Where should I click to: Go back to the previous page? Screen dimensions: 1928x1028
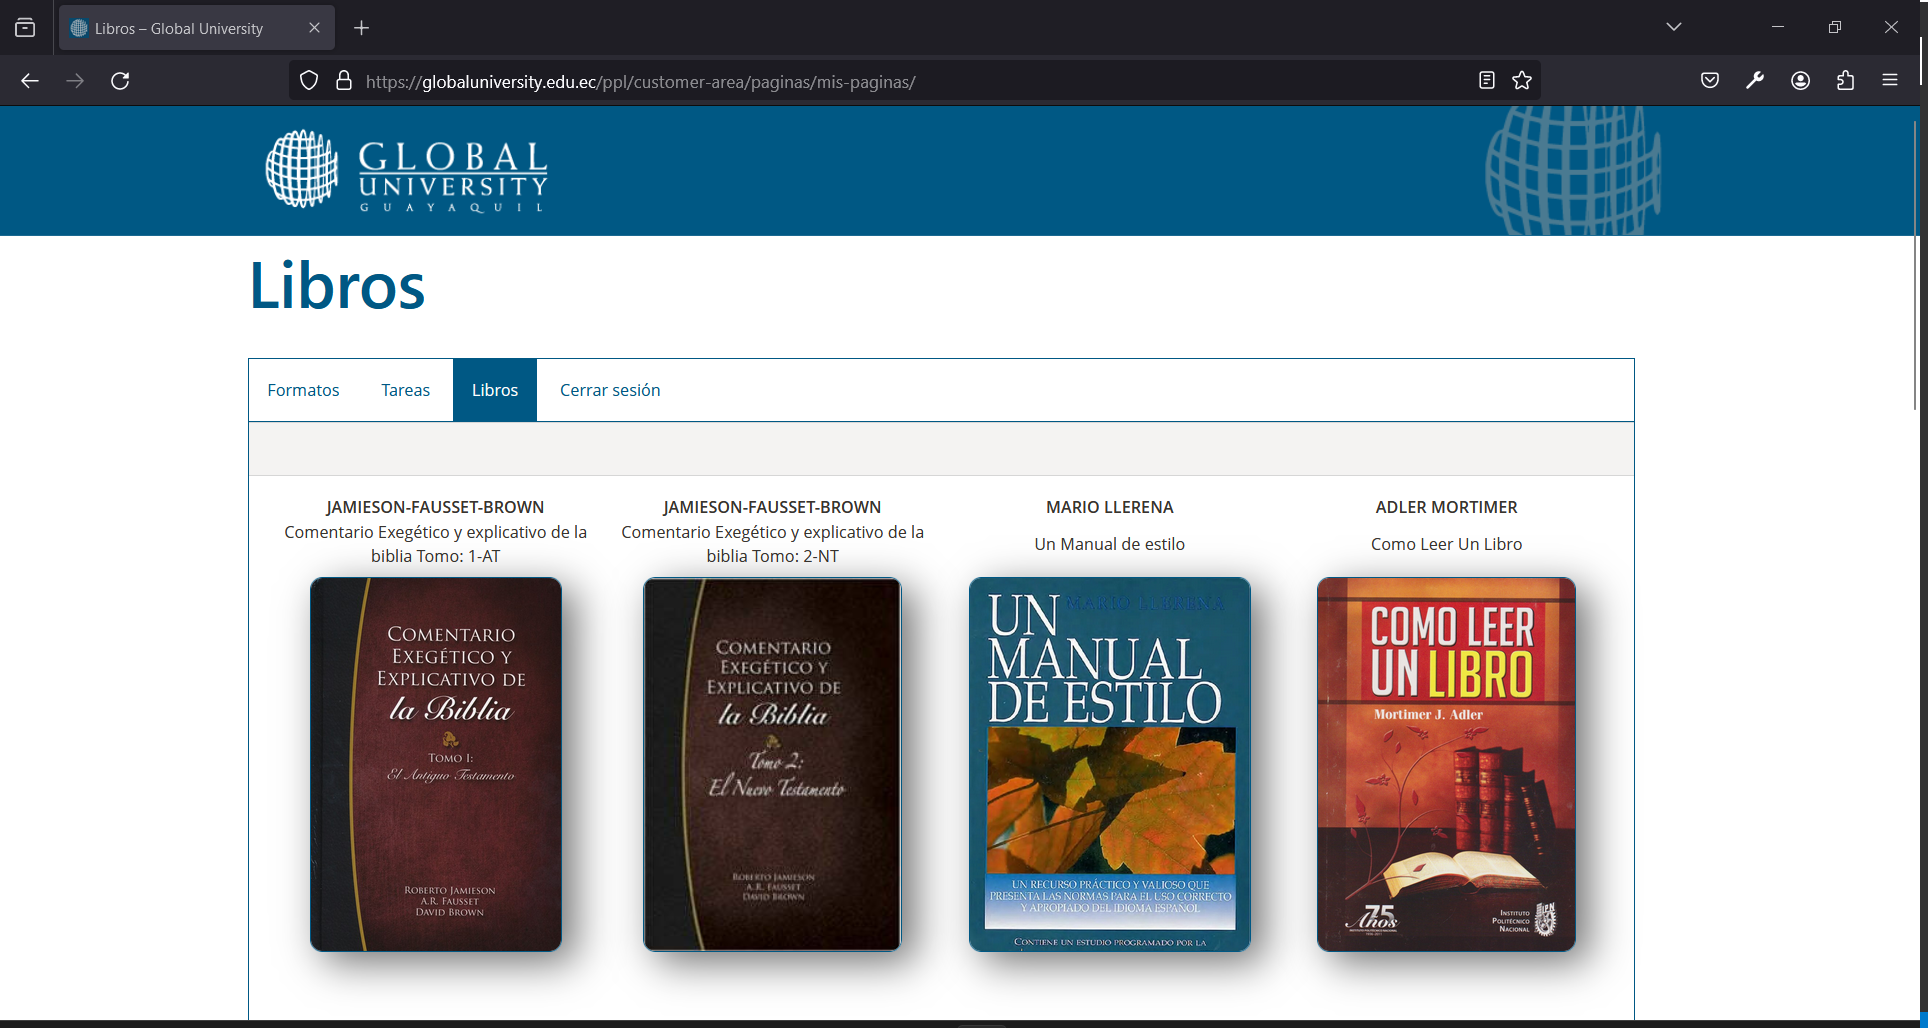click(30, 81)
